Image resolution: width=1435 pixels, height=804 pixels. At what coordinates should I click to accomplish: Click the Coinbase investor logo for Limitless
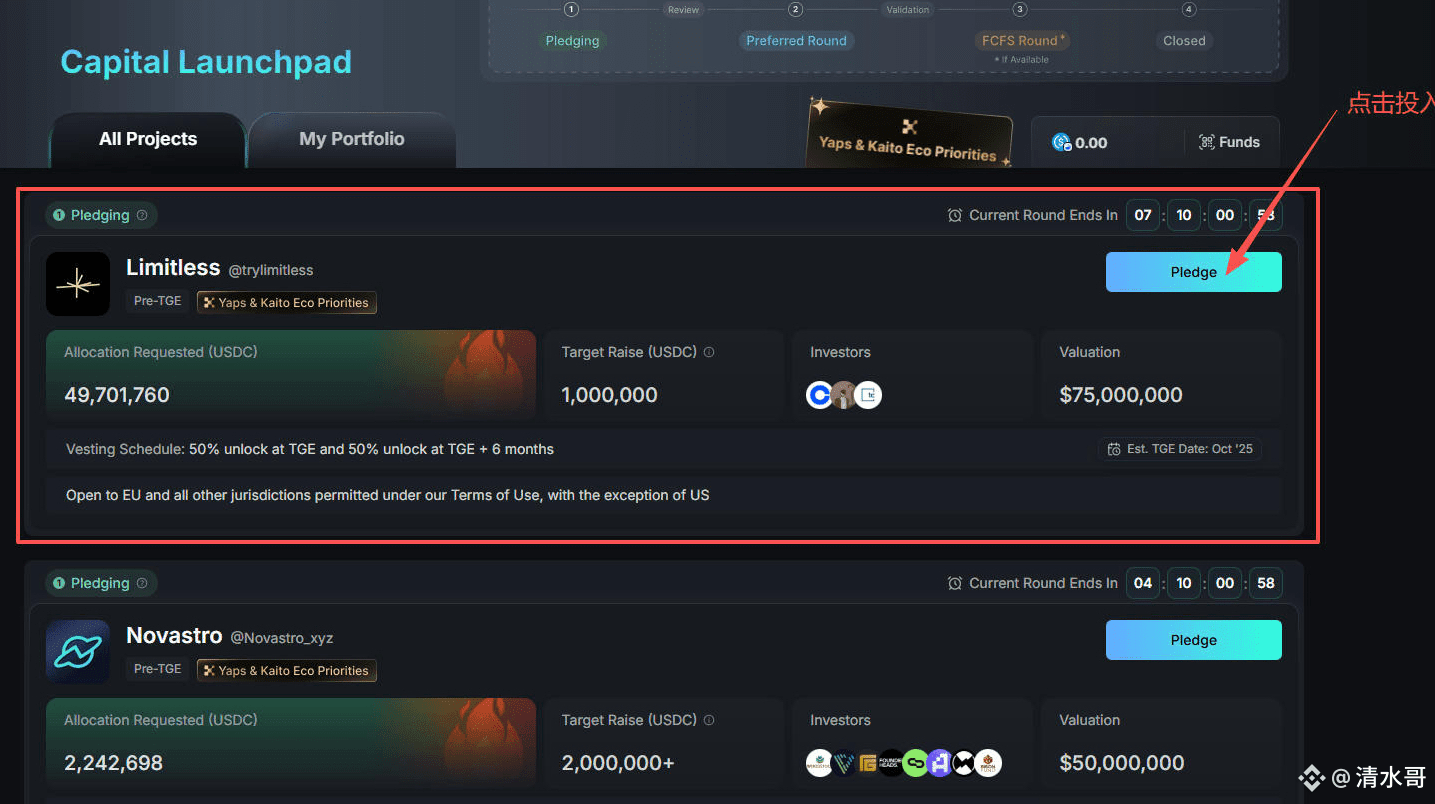819,395
